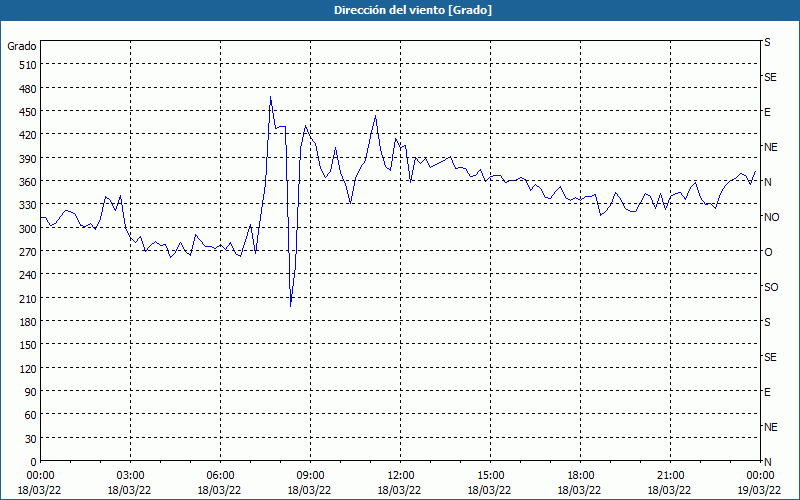
Task: Select the 30 value on the degree axis
Action: pos(31,439)
